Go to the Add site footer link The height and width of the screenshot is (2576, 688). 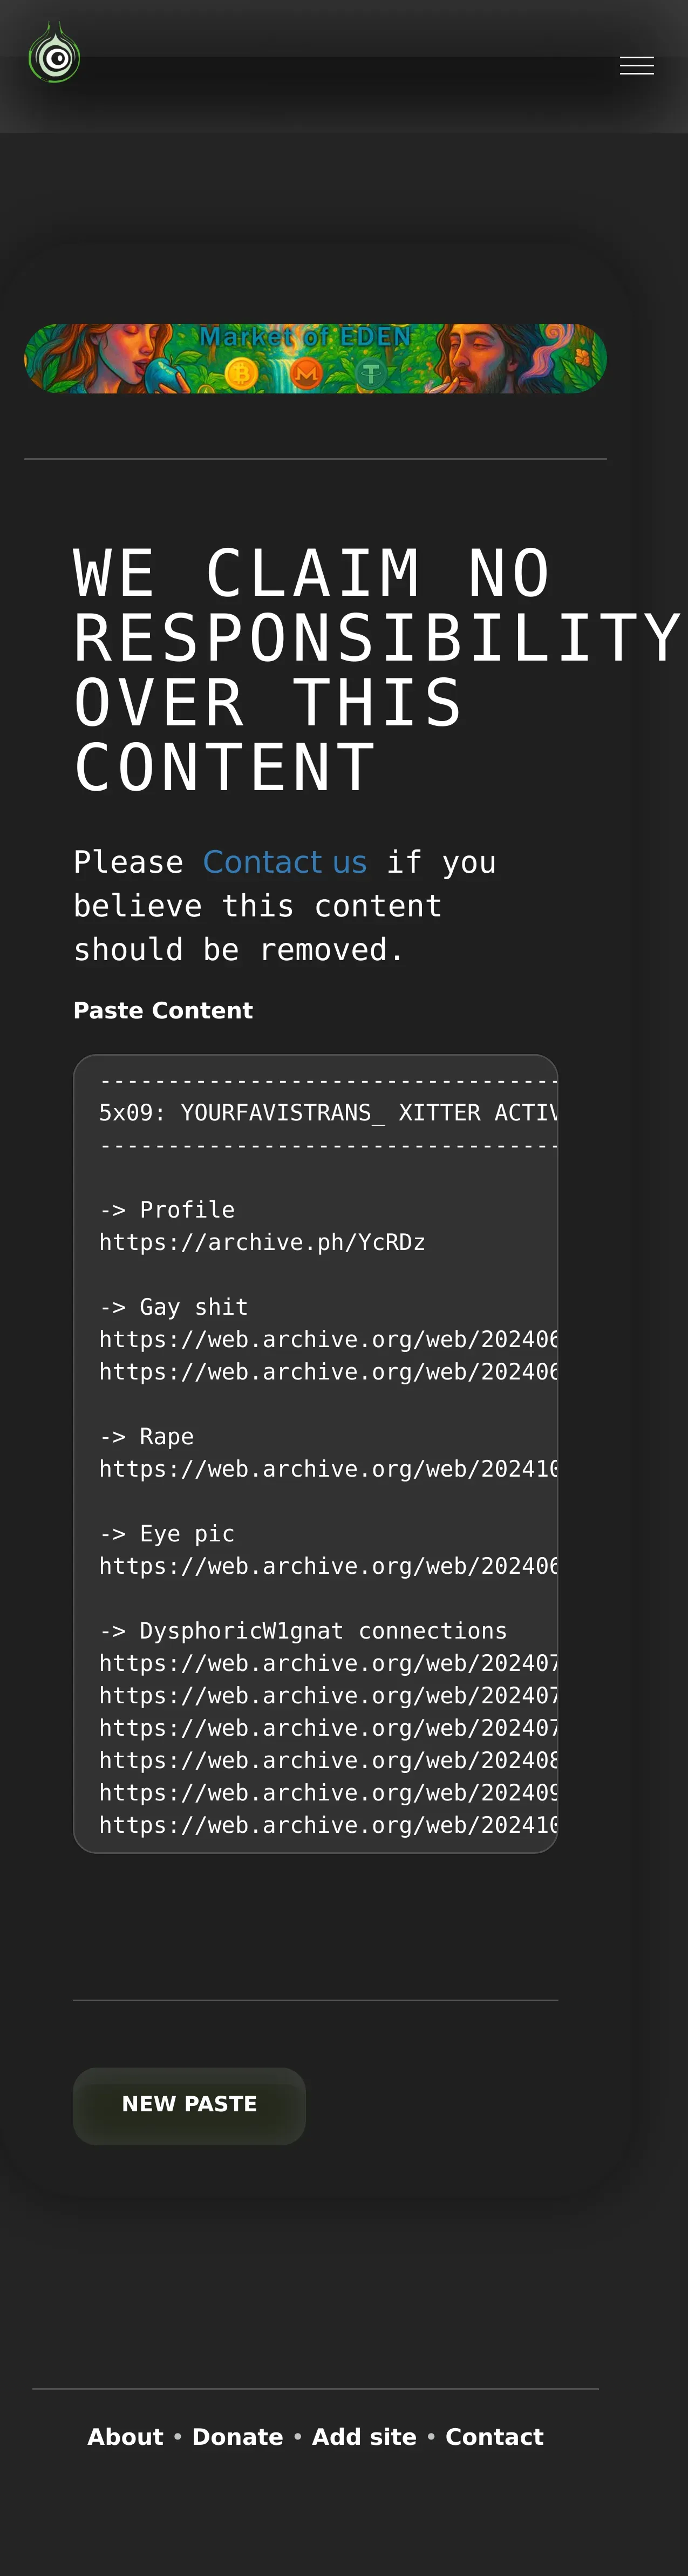[364, 2437]
